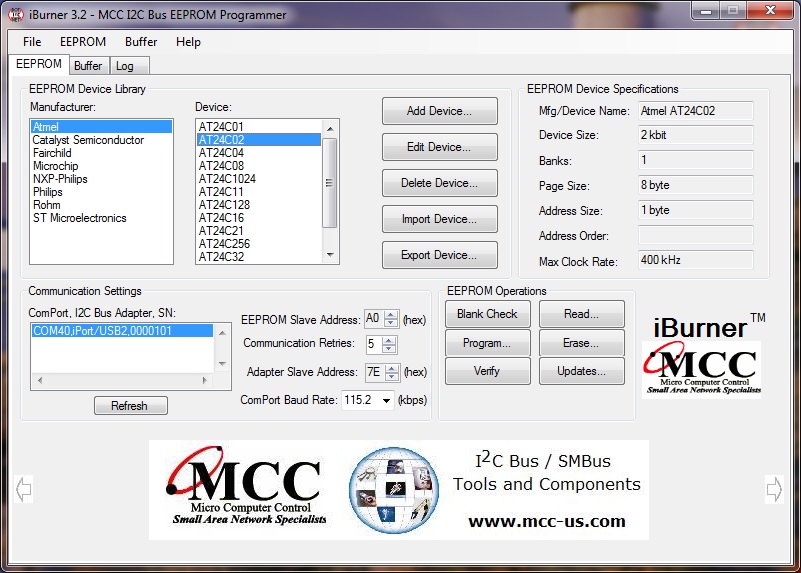Select device AT24C128

coord(260,205)
